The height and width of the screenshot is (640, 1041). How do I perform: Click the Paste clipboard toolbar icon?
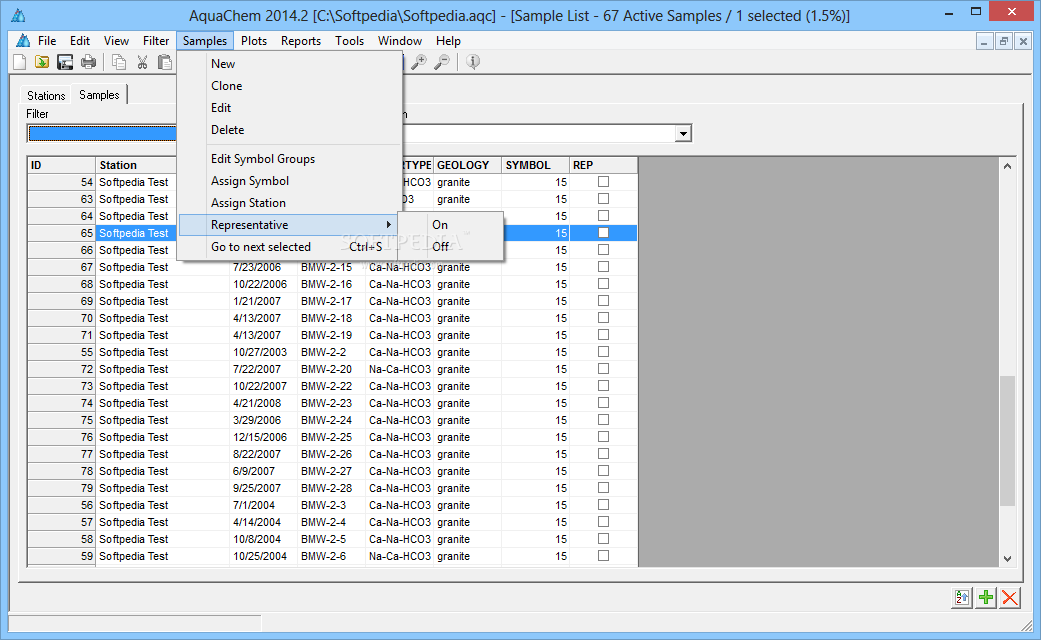coord(165,62)
